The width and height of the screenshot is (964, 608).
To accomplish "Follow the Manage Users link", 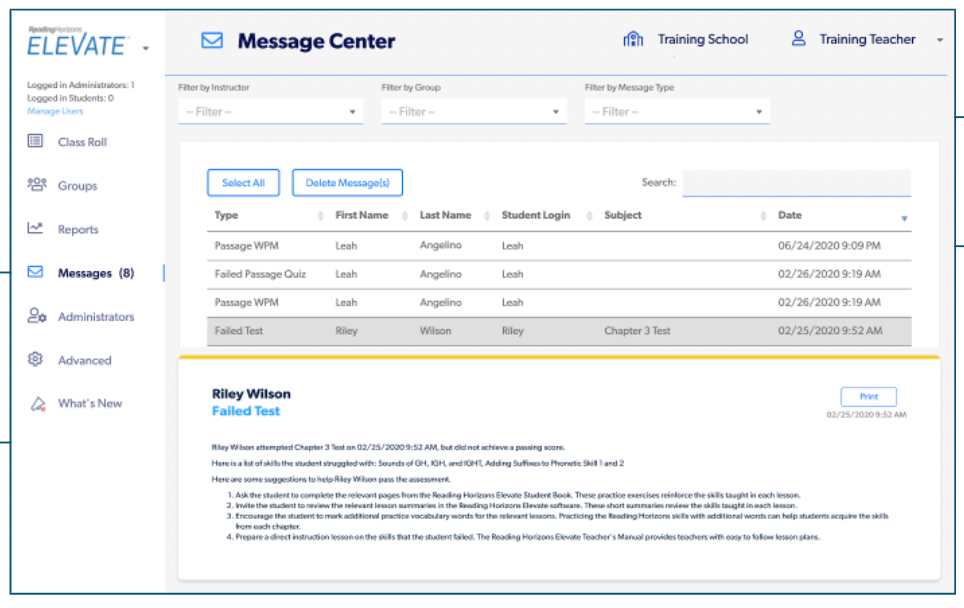I will (55, 111).
